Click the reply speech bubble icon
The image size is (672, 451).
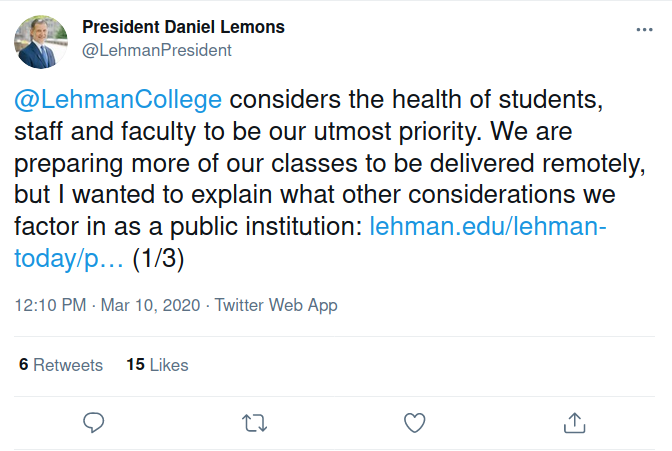coord(94,421)
